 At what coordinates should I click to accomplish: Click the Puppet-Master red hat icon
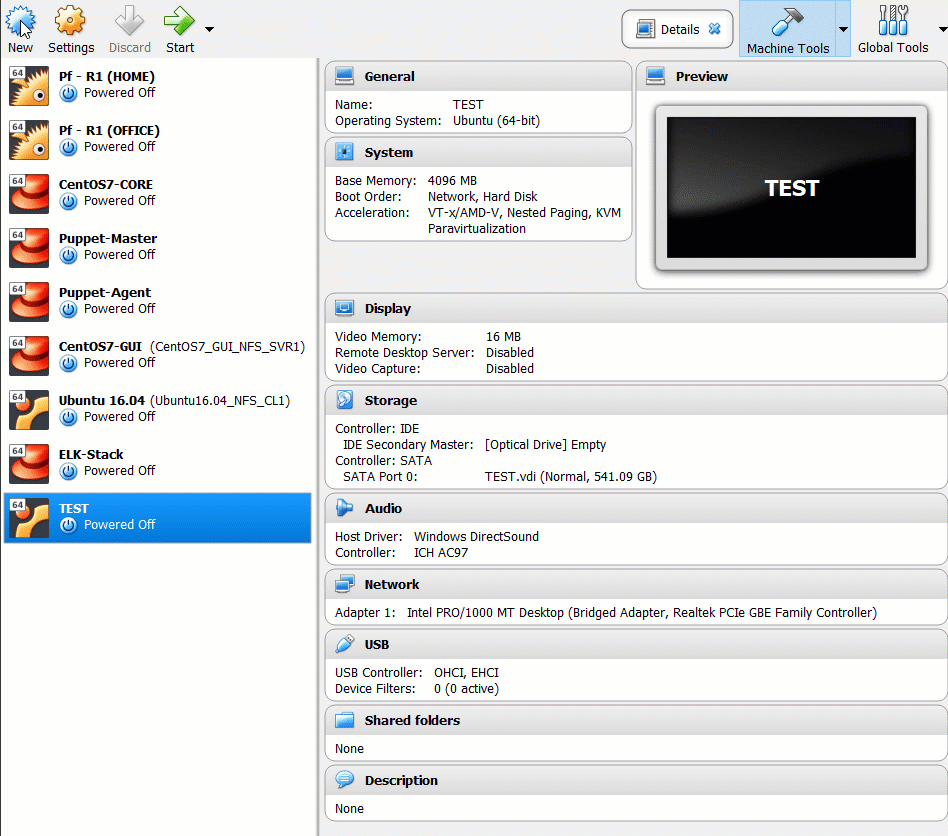[29, 248]
